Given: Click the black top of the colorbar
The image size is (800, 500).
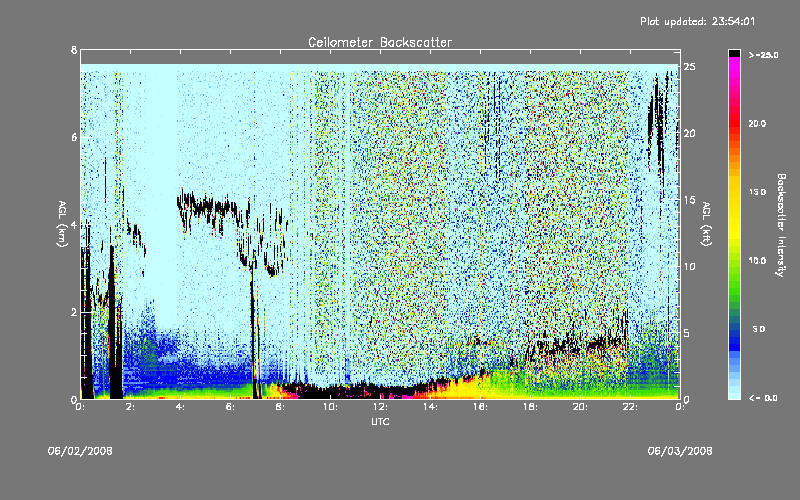Looking at the screenshot, I should click(x=734, y=53).
